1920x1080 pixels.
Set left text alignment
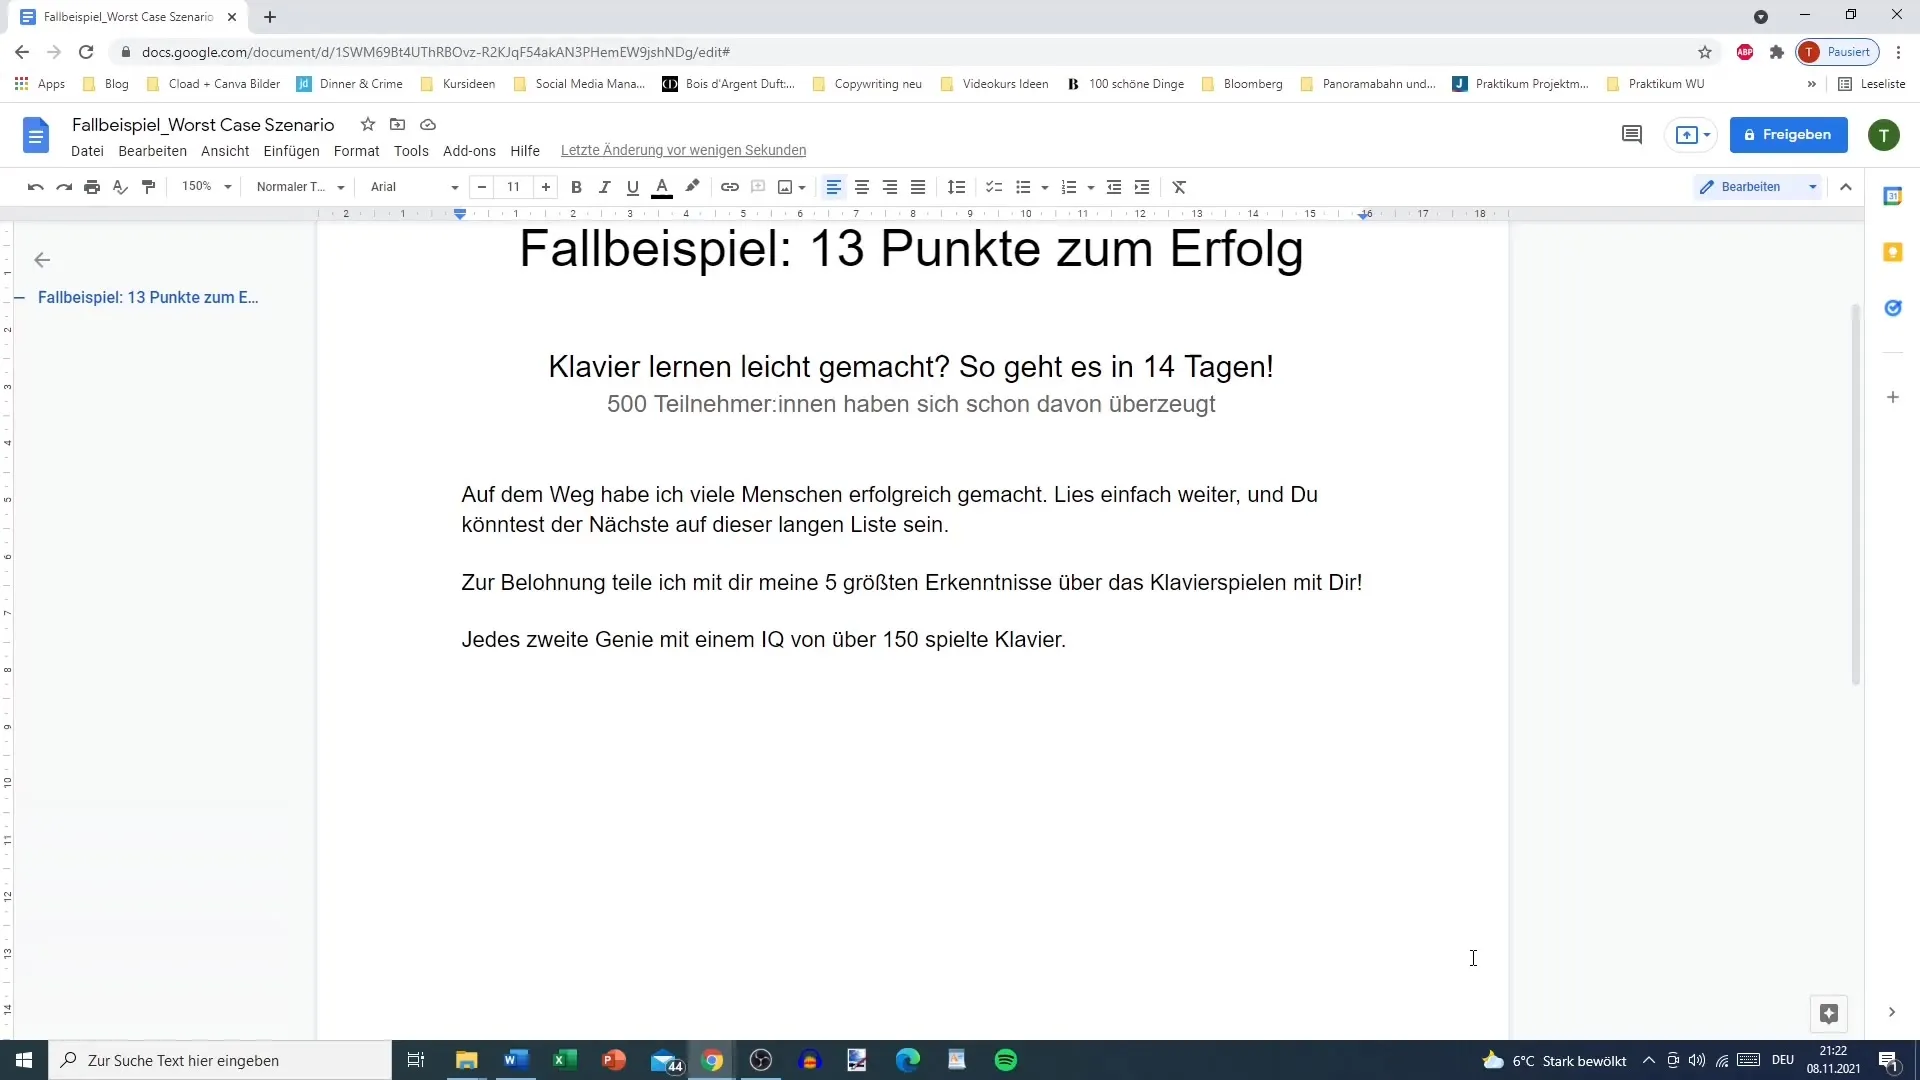pos(834,187)
